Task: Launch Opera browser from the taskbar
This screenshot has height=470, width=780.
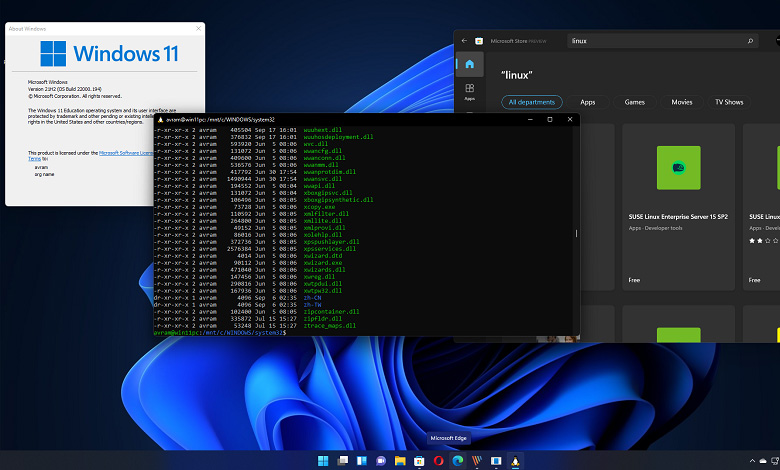Action: coord(438,460)
